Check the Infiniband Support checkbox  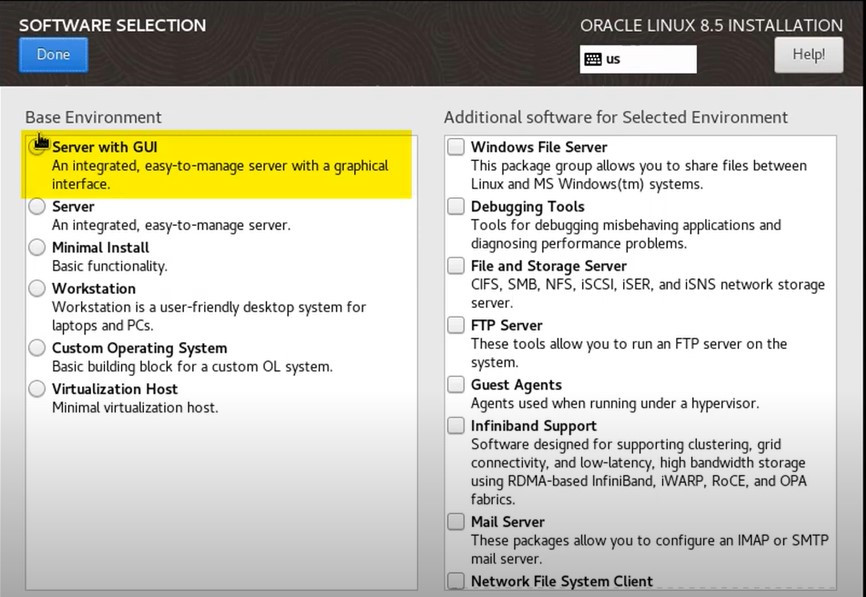click(456, 425)
